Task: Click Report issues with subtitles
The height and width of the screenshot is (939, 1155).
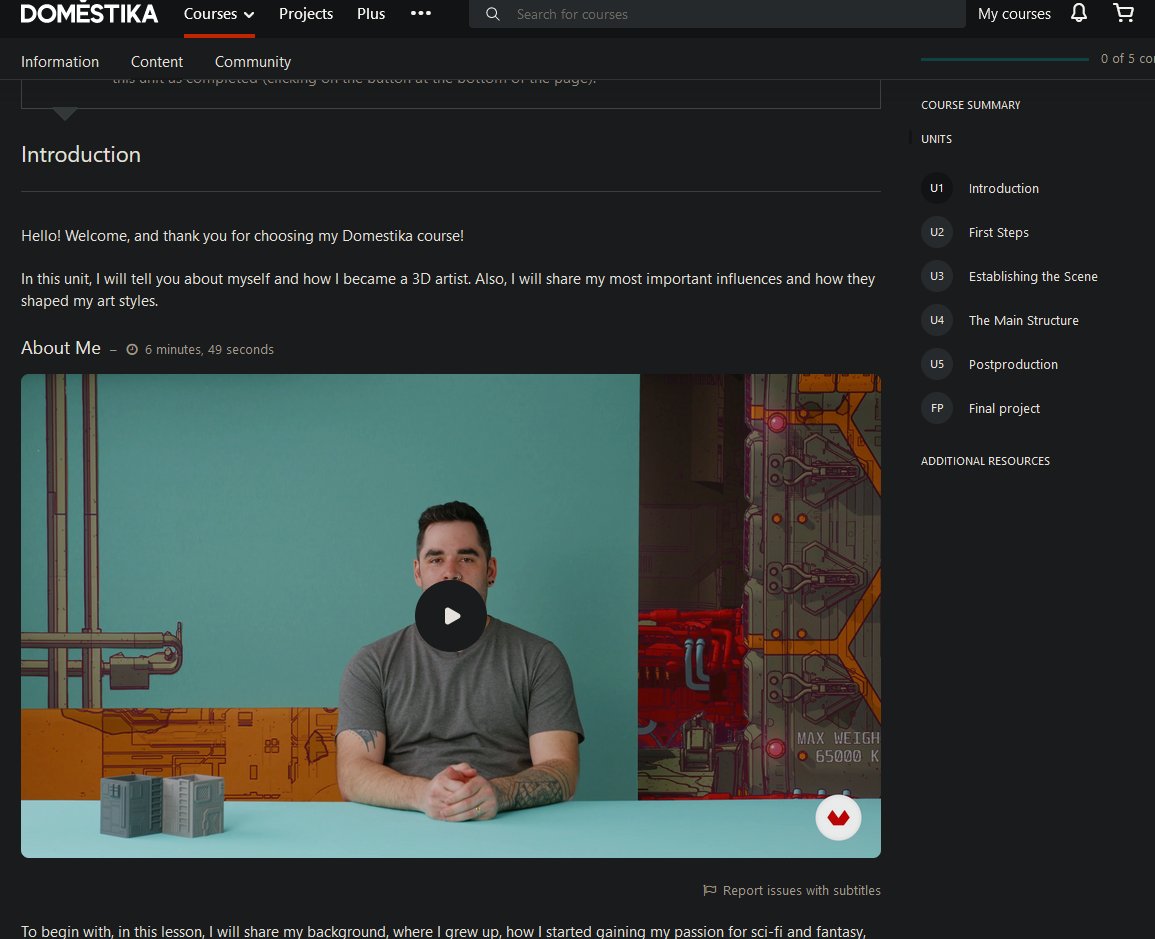Action: 801,890
